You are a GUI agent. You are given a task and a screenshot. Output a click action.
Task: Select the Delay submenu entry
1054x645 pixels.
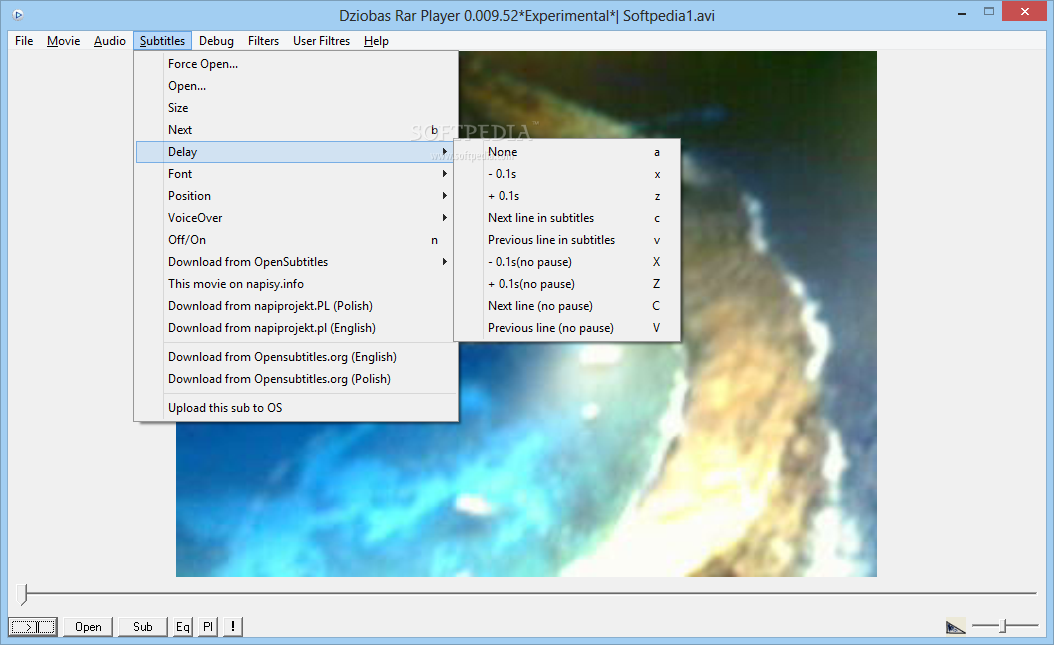tap(296, 152)
